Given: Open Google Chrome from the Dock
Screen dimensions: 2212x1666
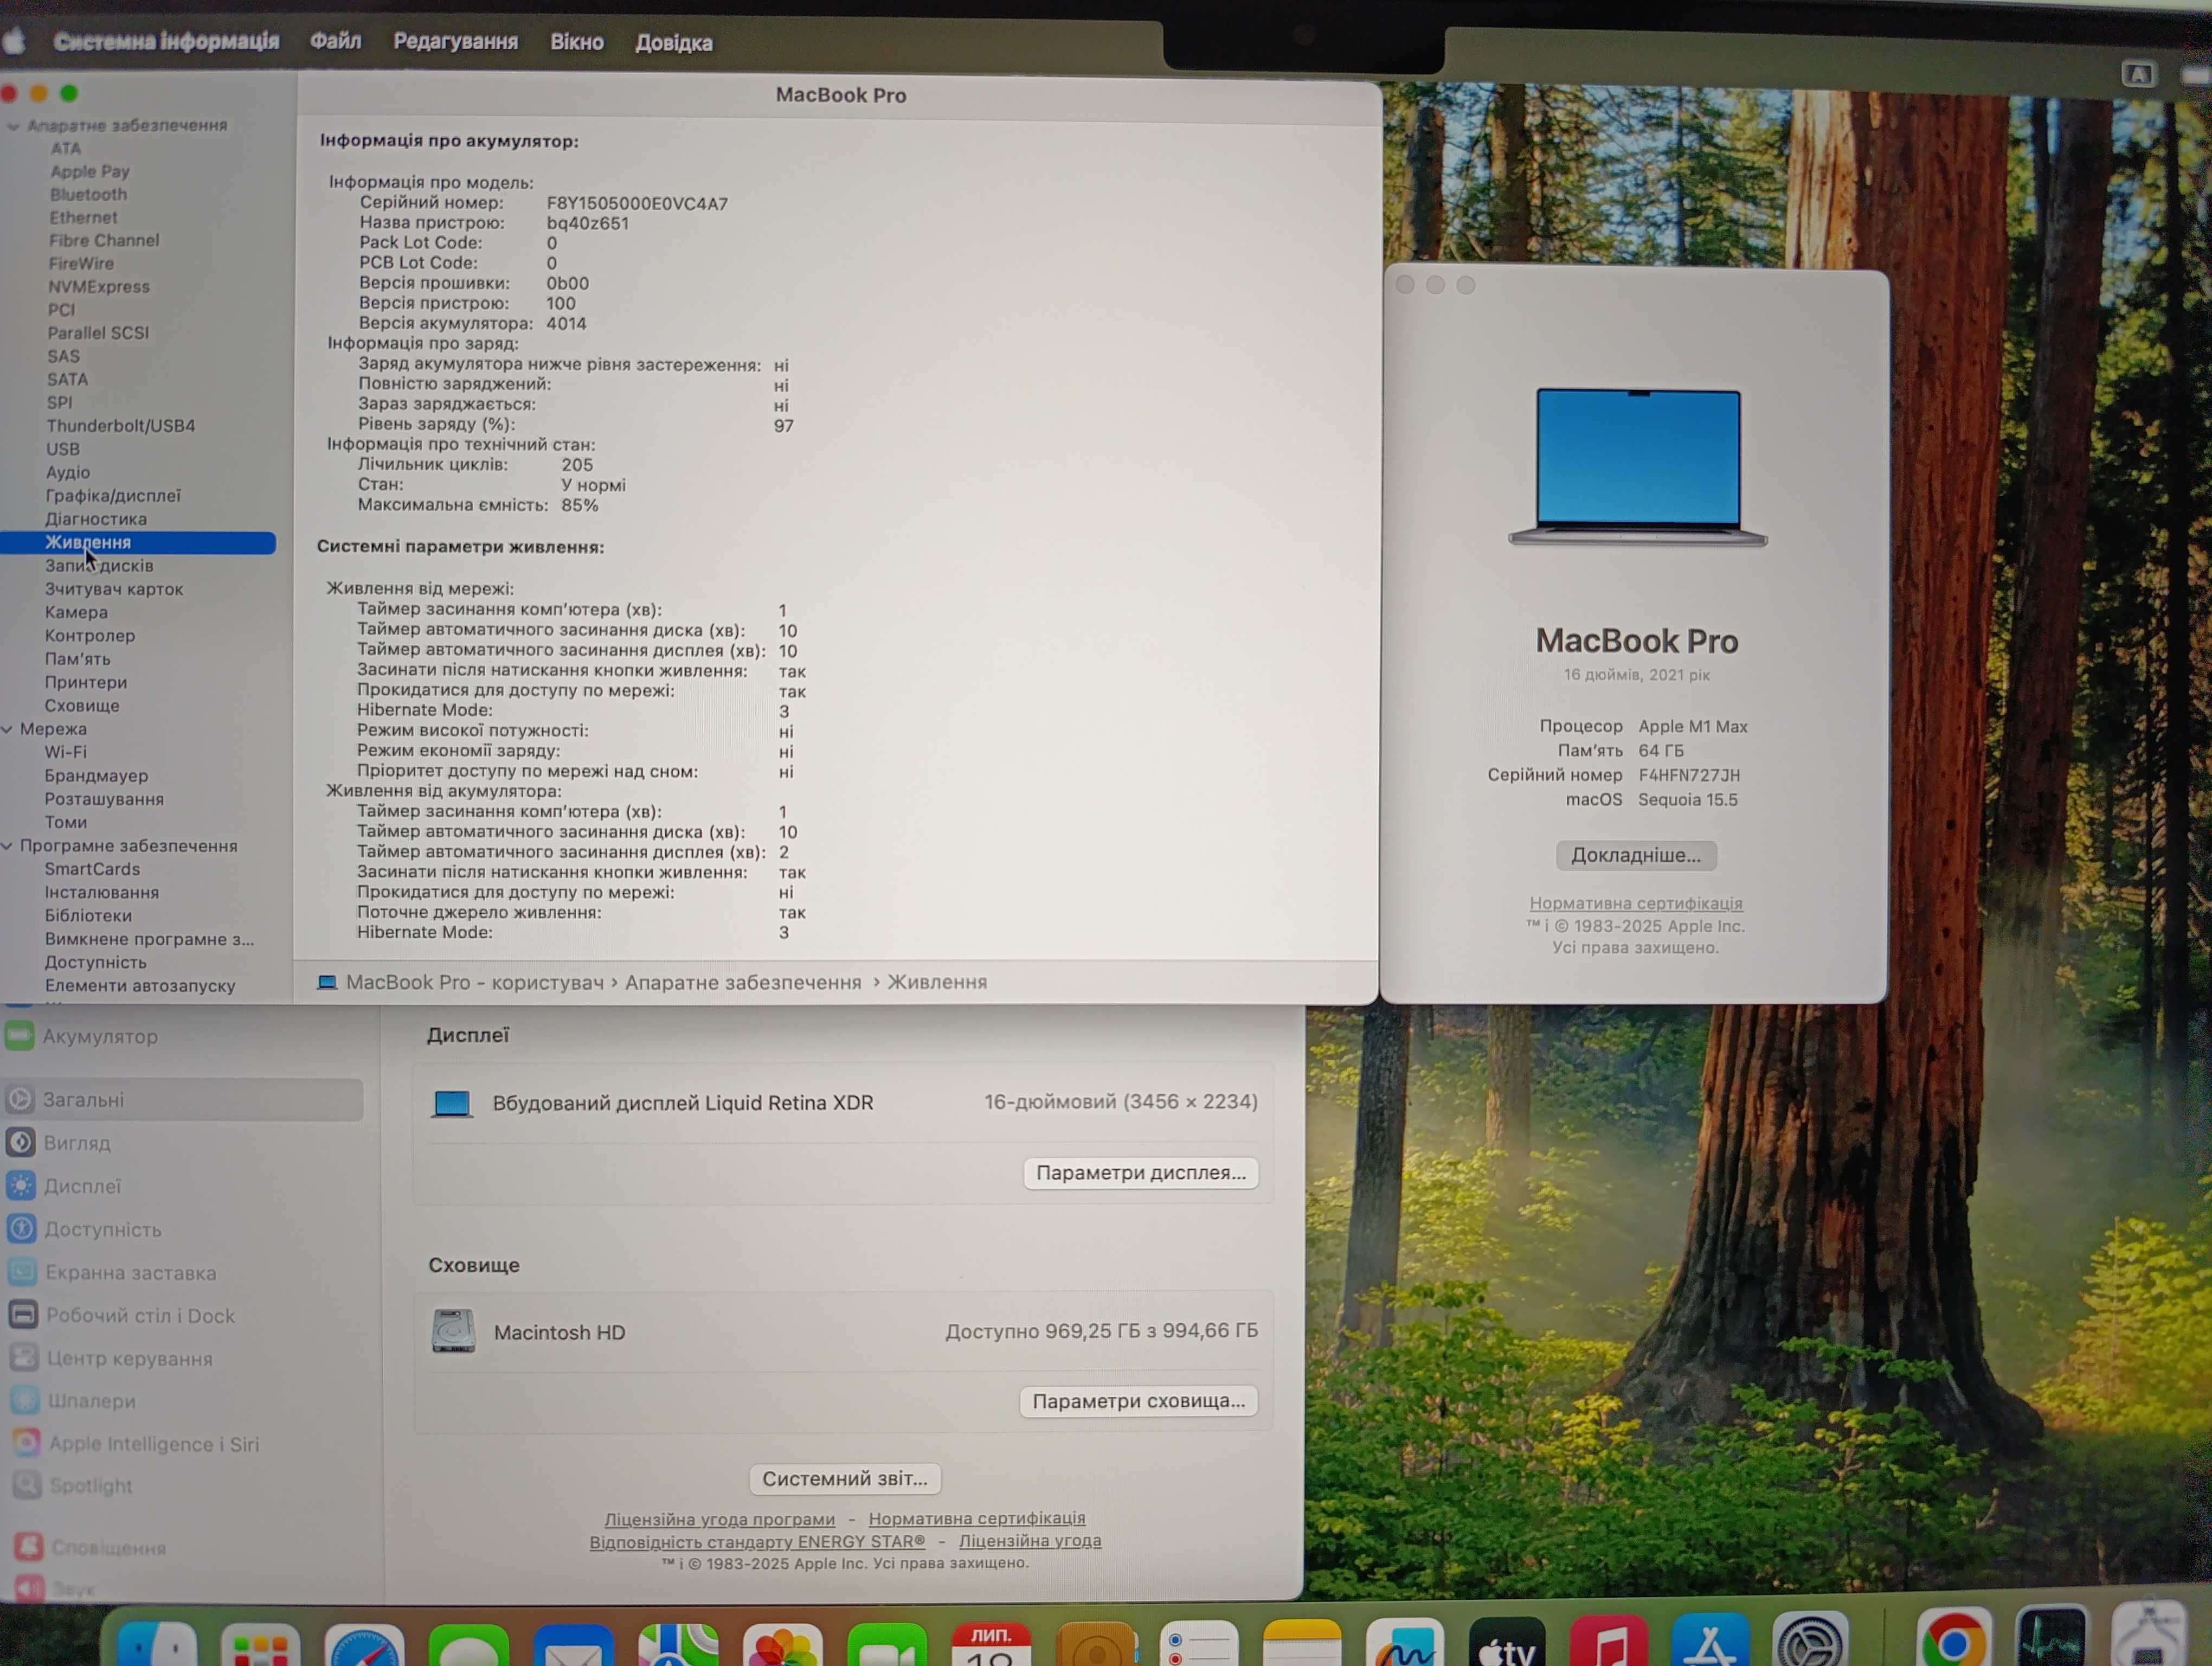Looking at the screenshot, I should [x=1954, y=1638].
